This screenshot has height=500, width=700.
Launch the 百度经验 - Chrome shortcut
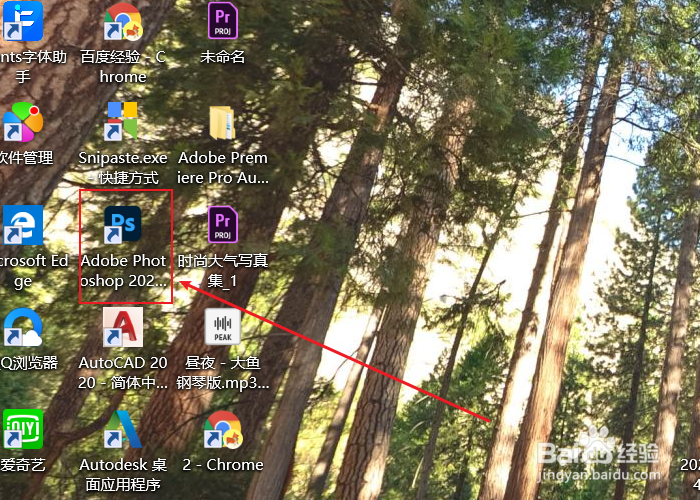point(123,21)
